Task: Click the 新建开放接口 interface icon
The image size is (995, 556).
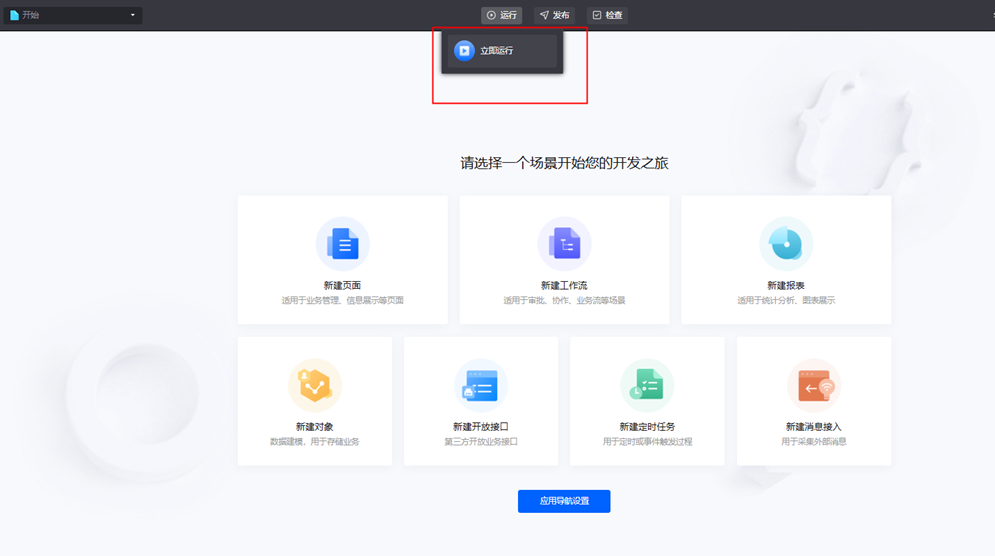Action: coord(481,385)
